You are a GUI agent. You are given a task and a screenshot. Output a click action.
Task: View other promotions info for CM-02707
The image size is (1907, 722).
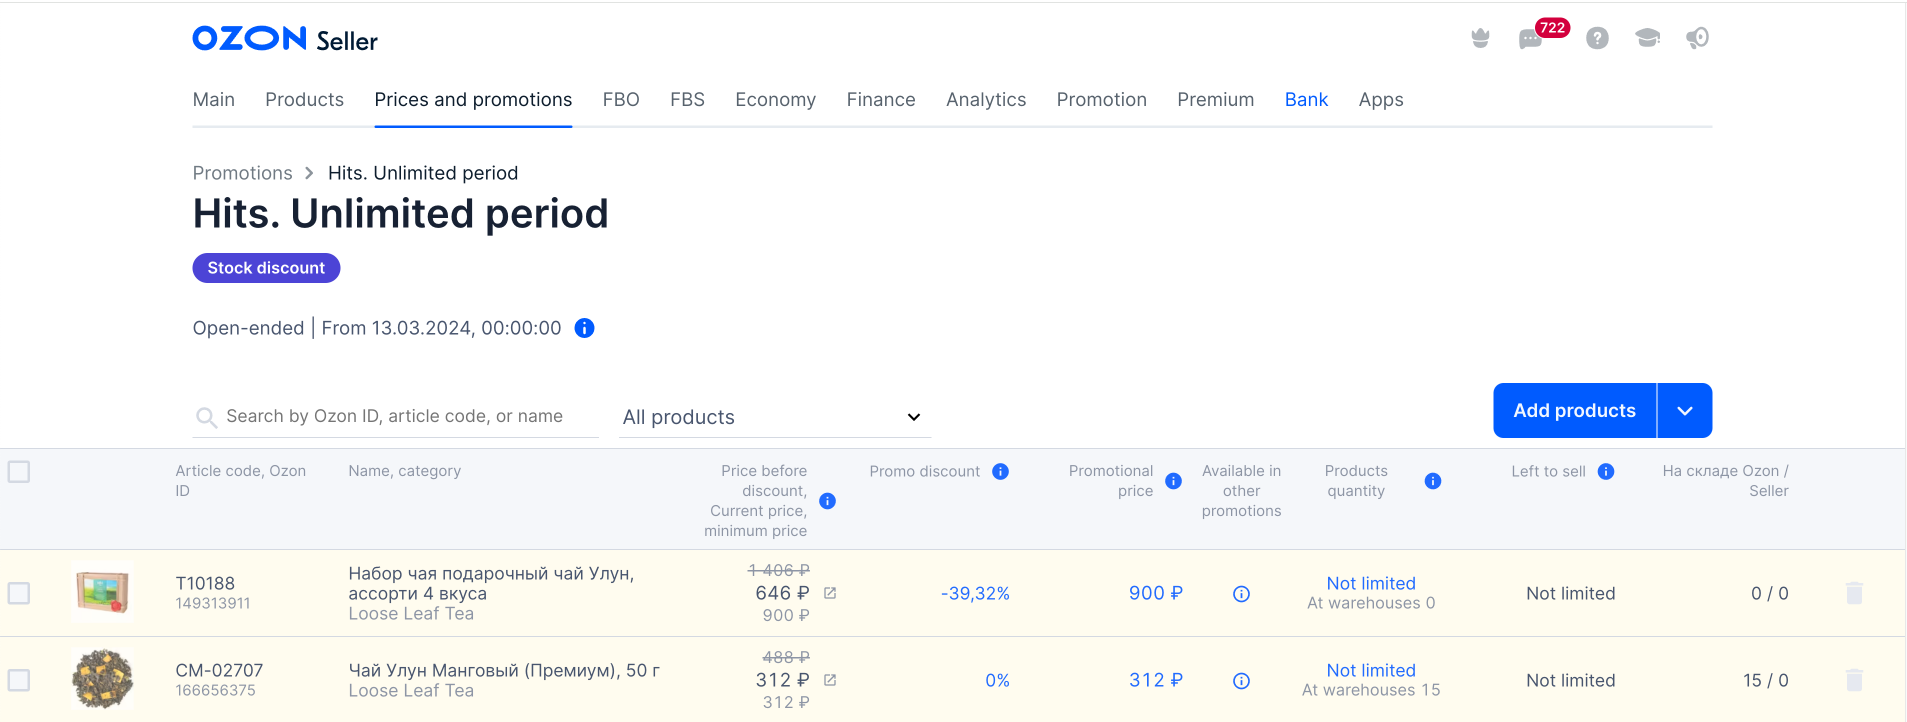[1241, 681]
